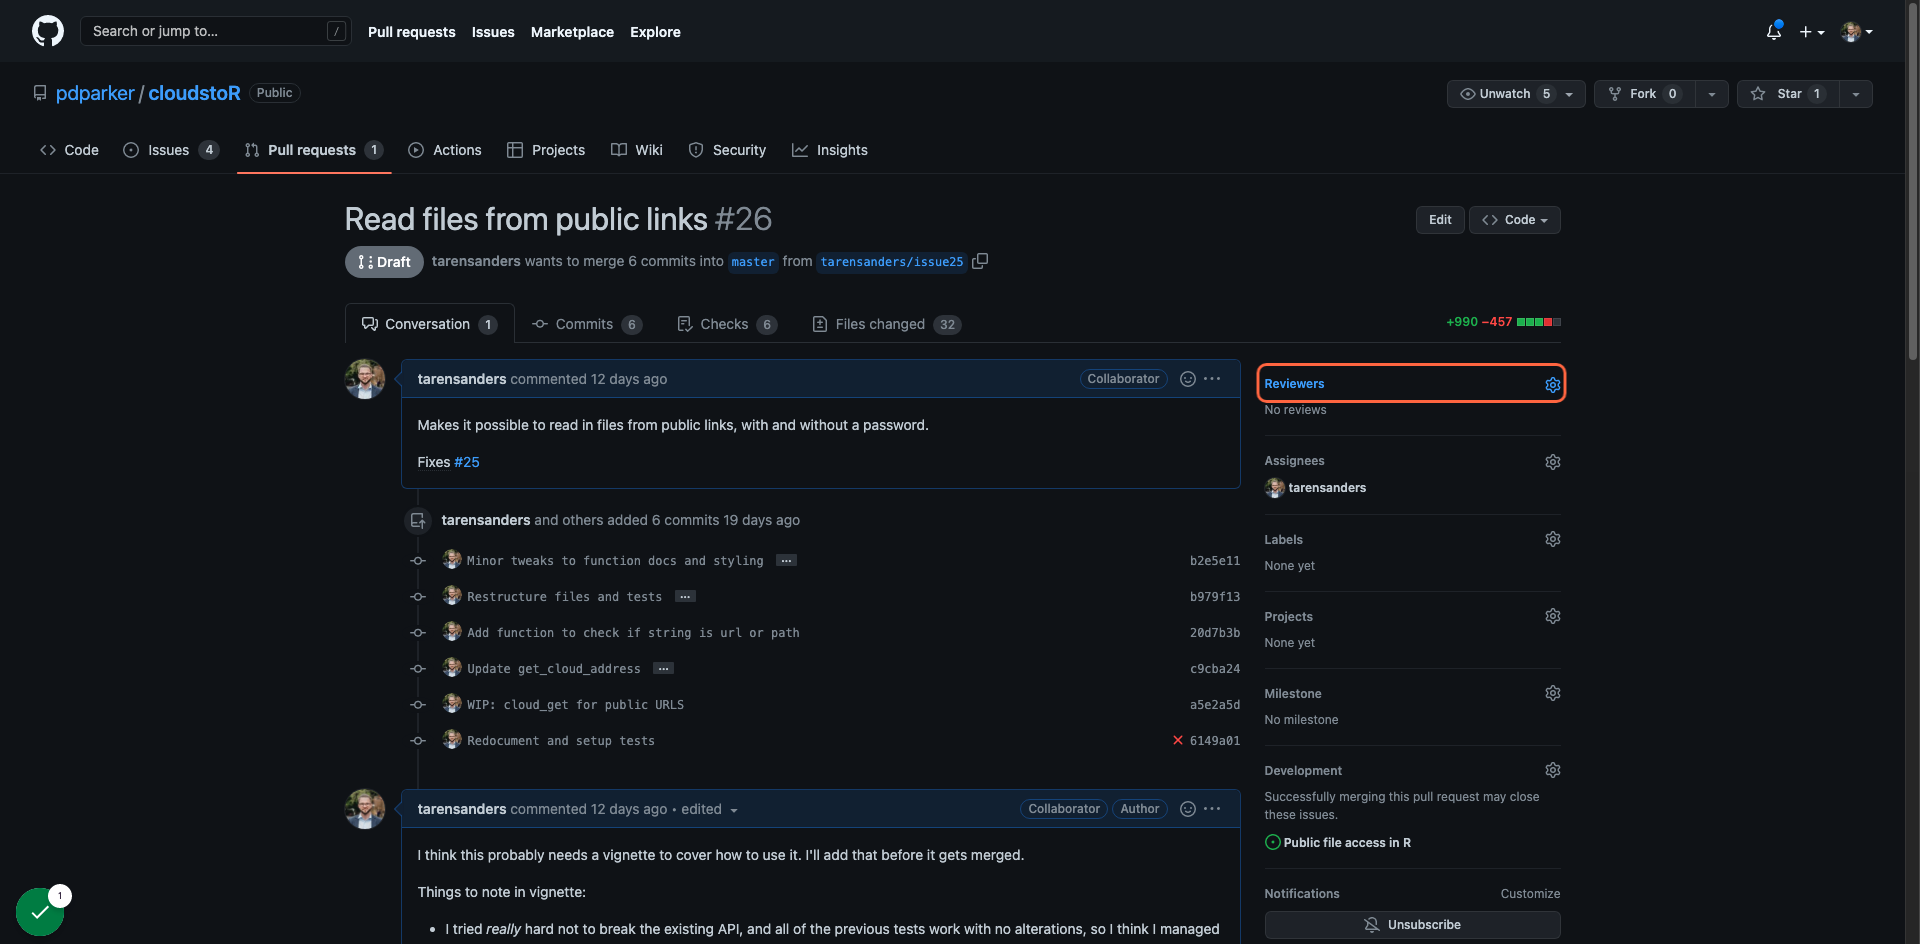View failed check on commit 6149a01
The width and height of the screenshot is (1920, 944).
pos(1178,740)
